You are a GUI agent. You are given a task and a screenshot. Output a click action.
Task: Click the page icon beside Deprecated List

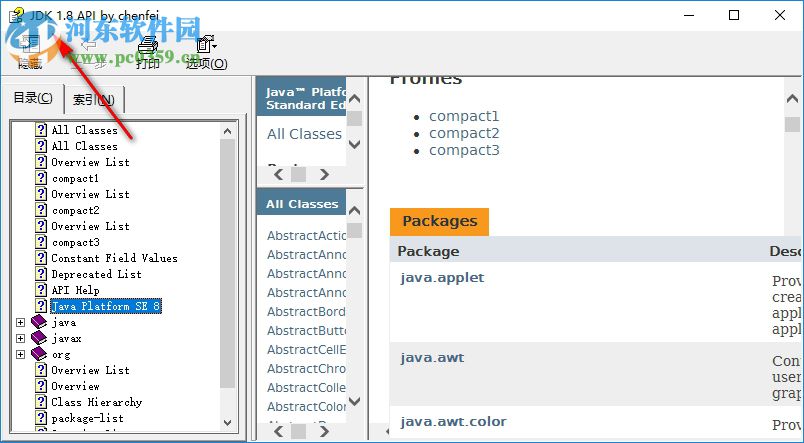tap(41, 274)
